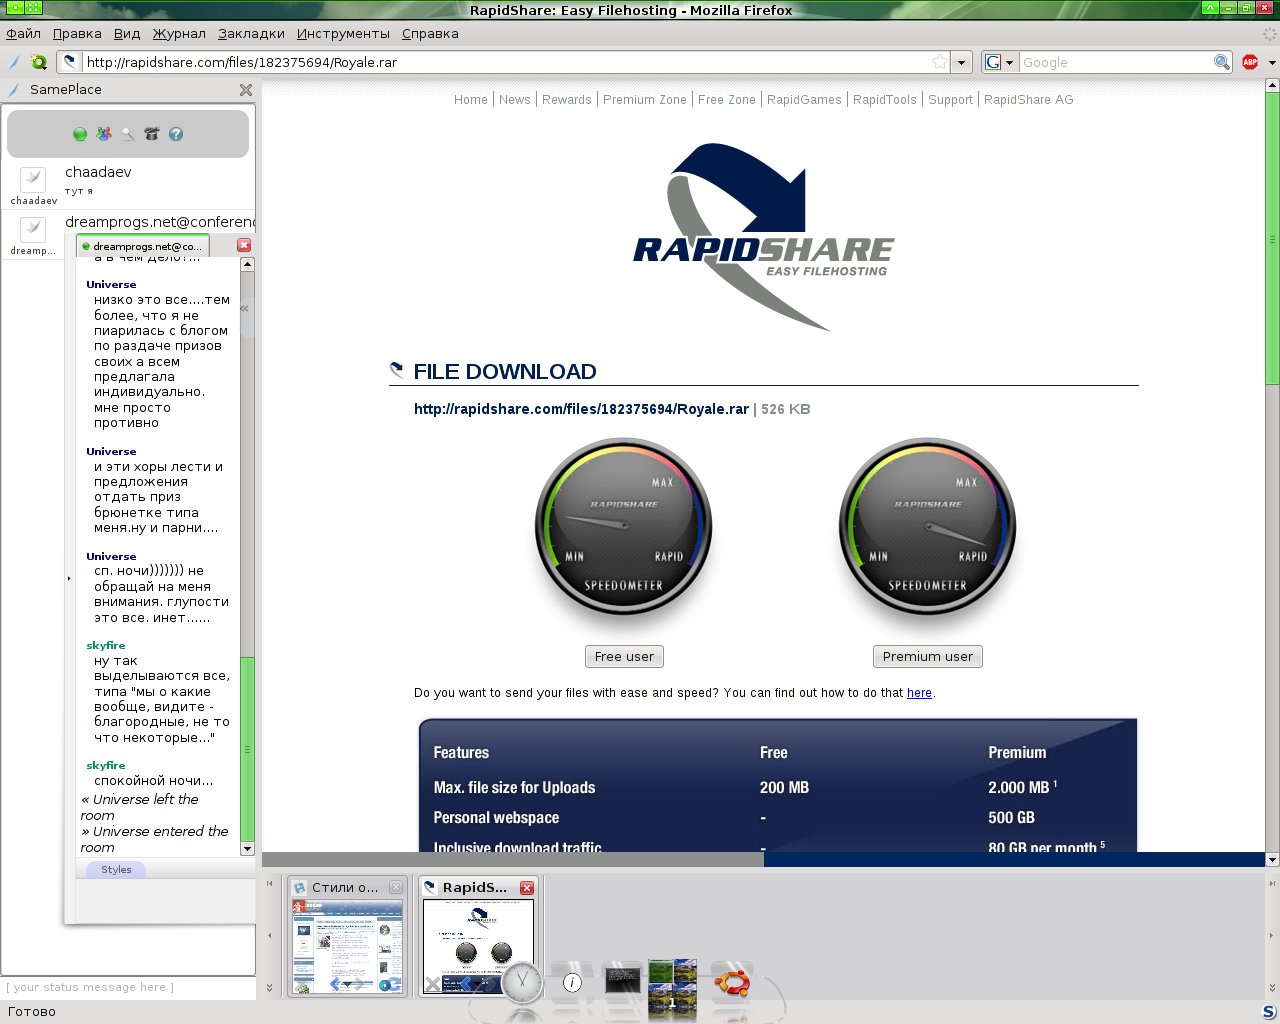Screen dimensions: 1280x1024
Task: Click the chat scrollbar down arrow
Action: pyautogui.click(x=248, y=849)
